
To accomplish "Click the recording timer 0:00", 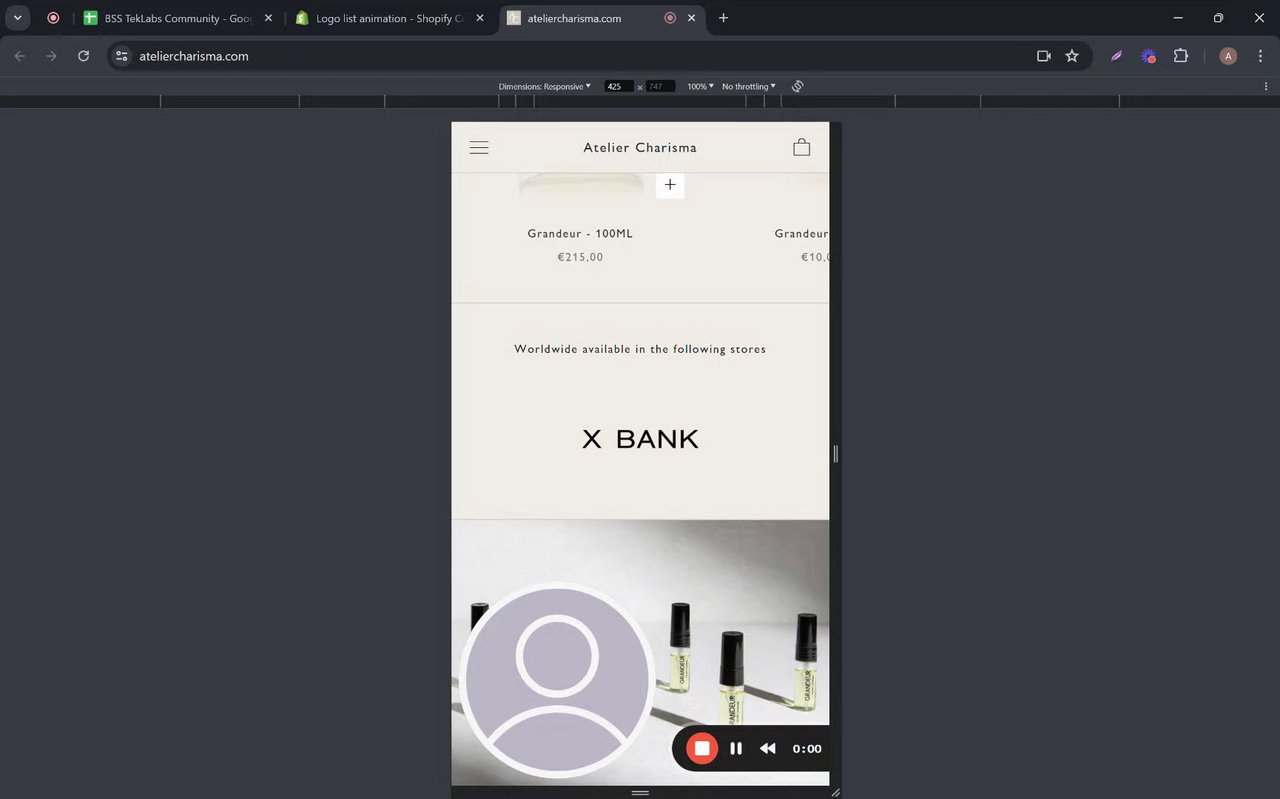I will (x=807, y=748).
